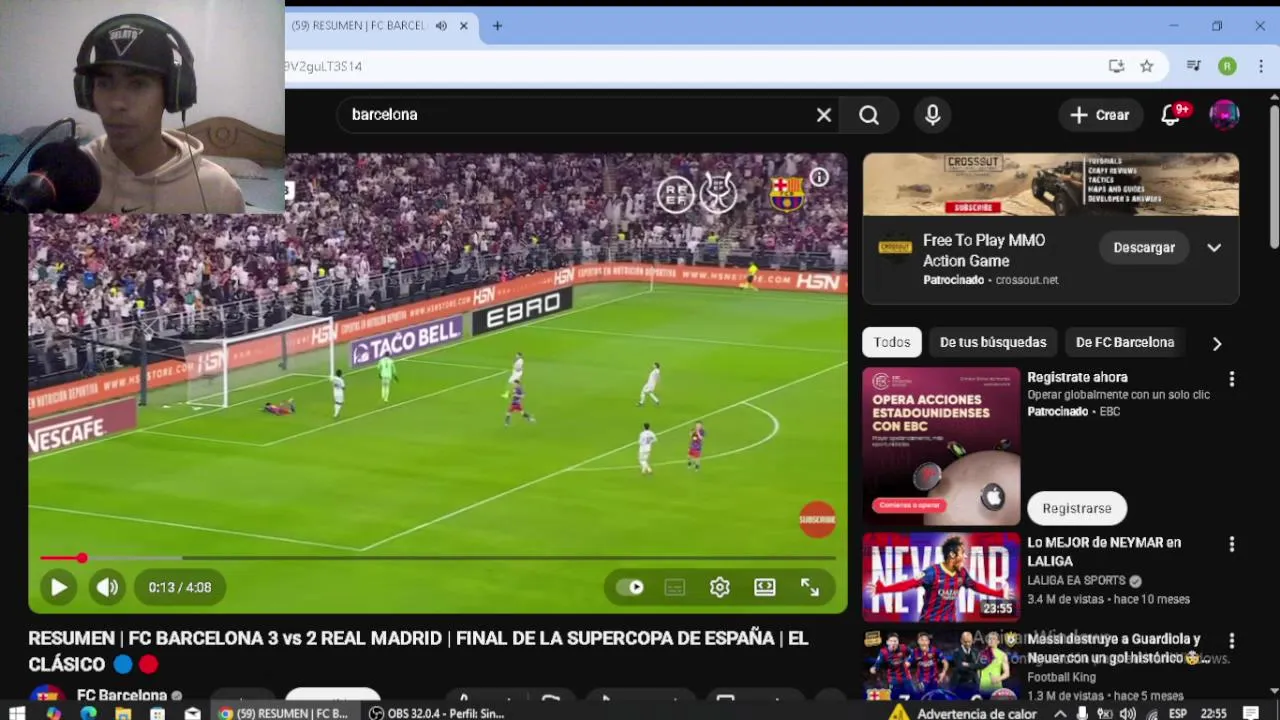The width and height of the screenshot is (1280, 720).
Task: Open the Crear upload menu
Action: pyautogui.click(x=1100, y=115)
